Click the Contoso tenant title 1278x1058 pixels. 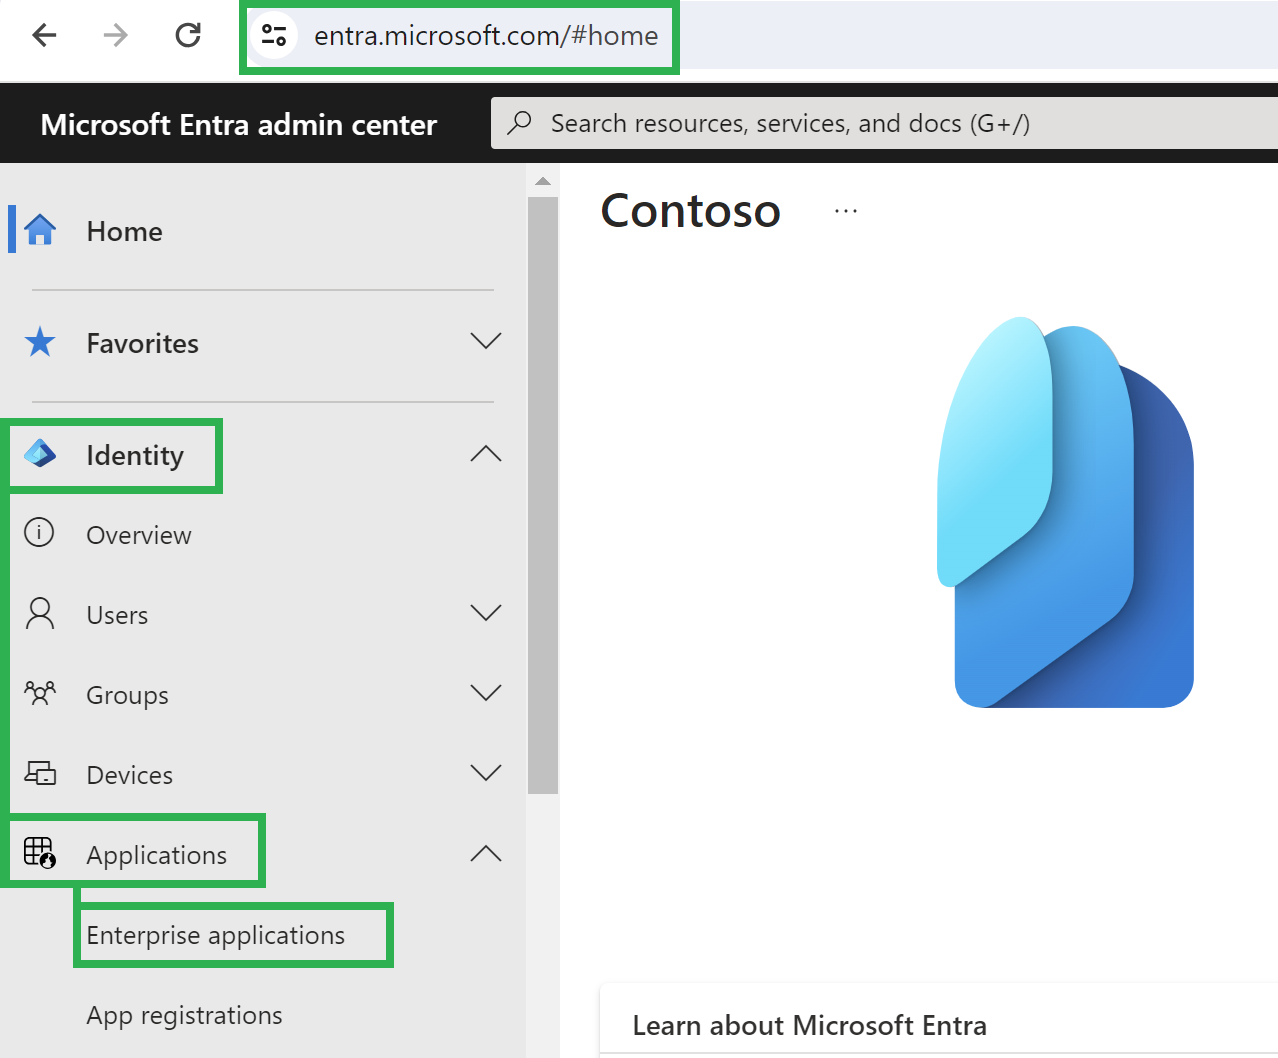point(690,211)
